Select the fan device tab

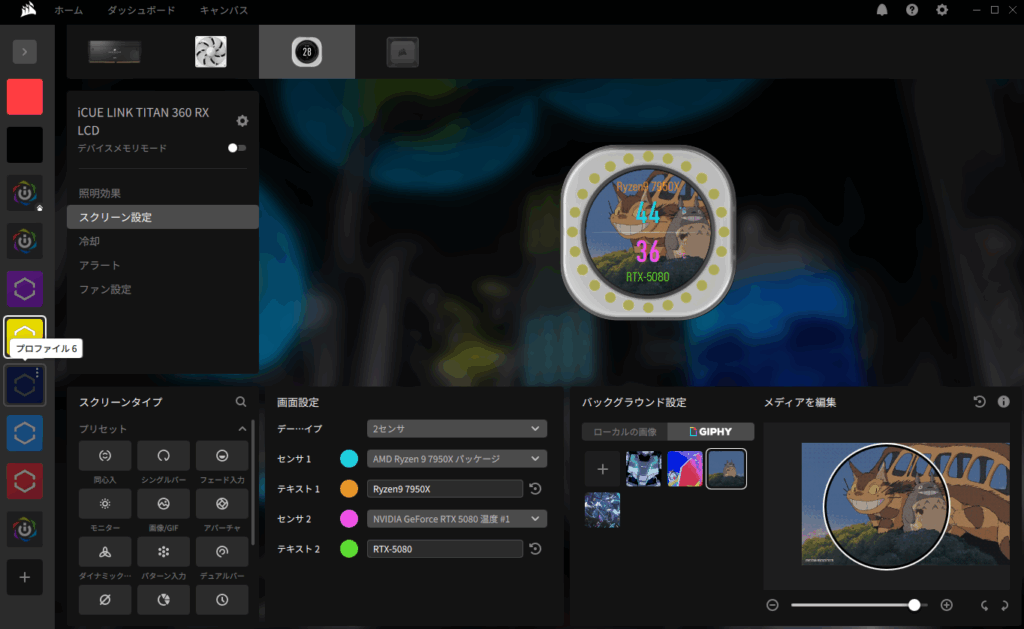coord(211,52)
